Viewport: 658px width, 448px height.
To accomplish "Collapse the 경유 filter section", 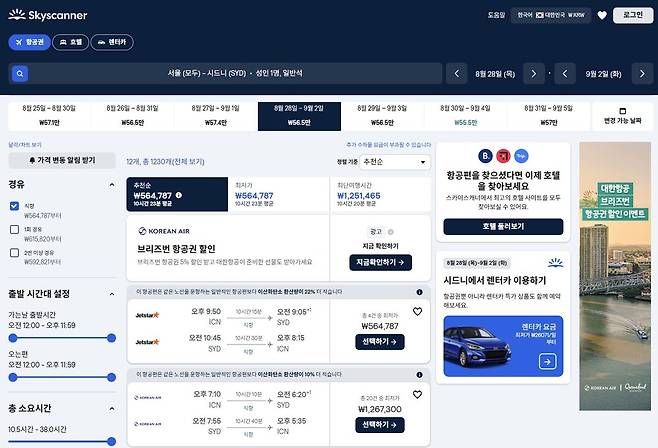I will (112, 185).
